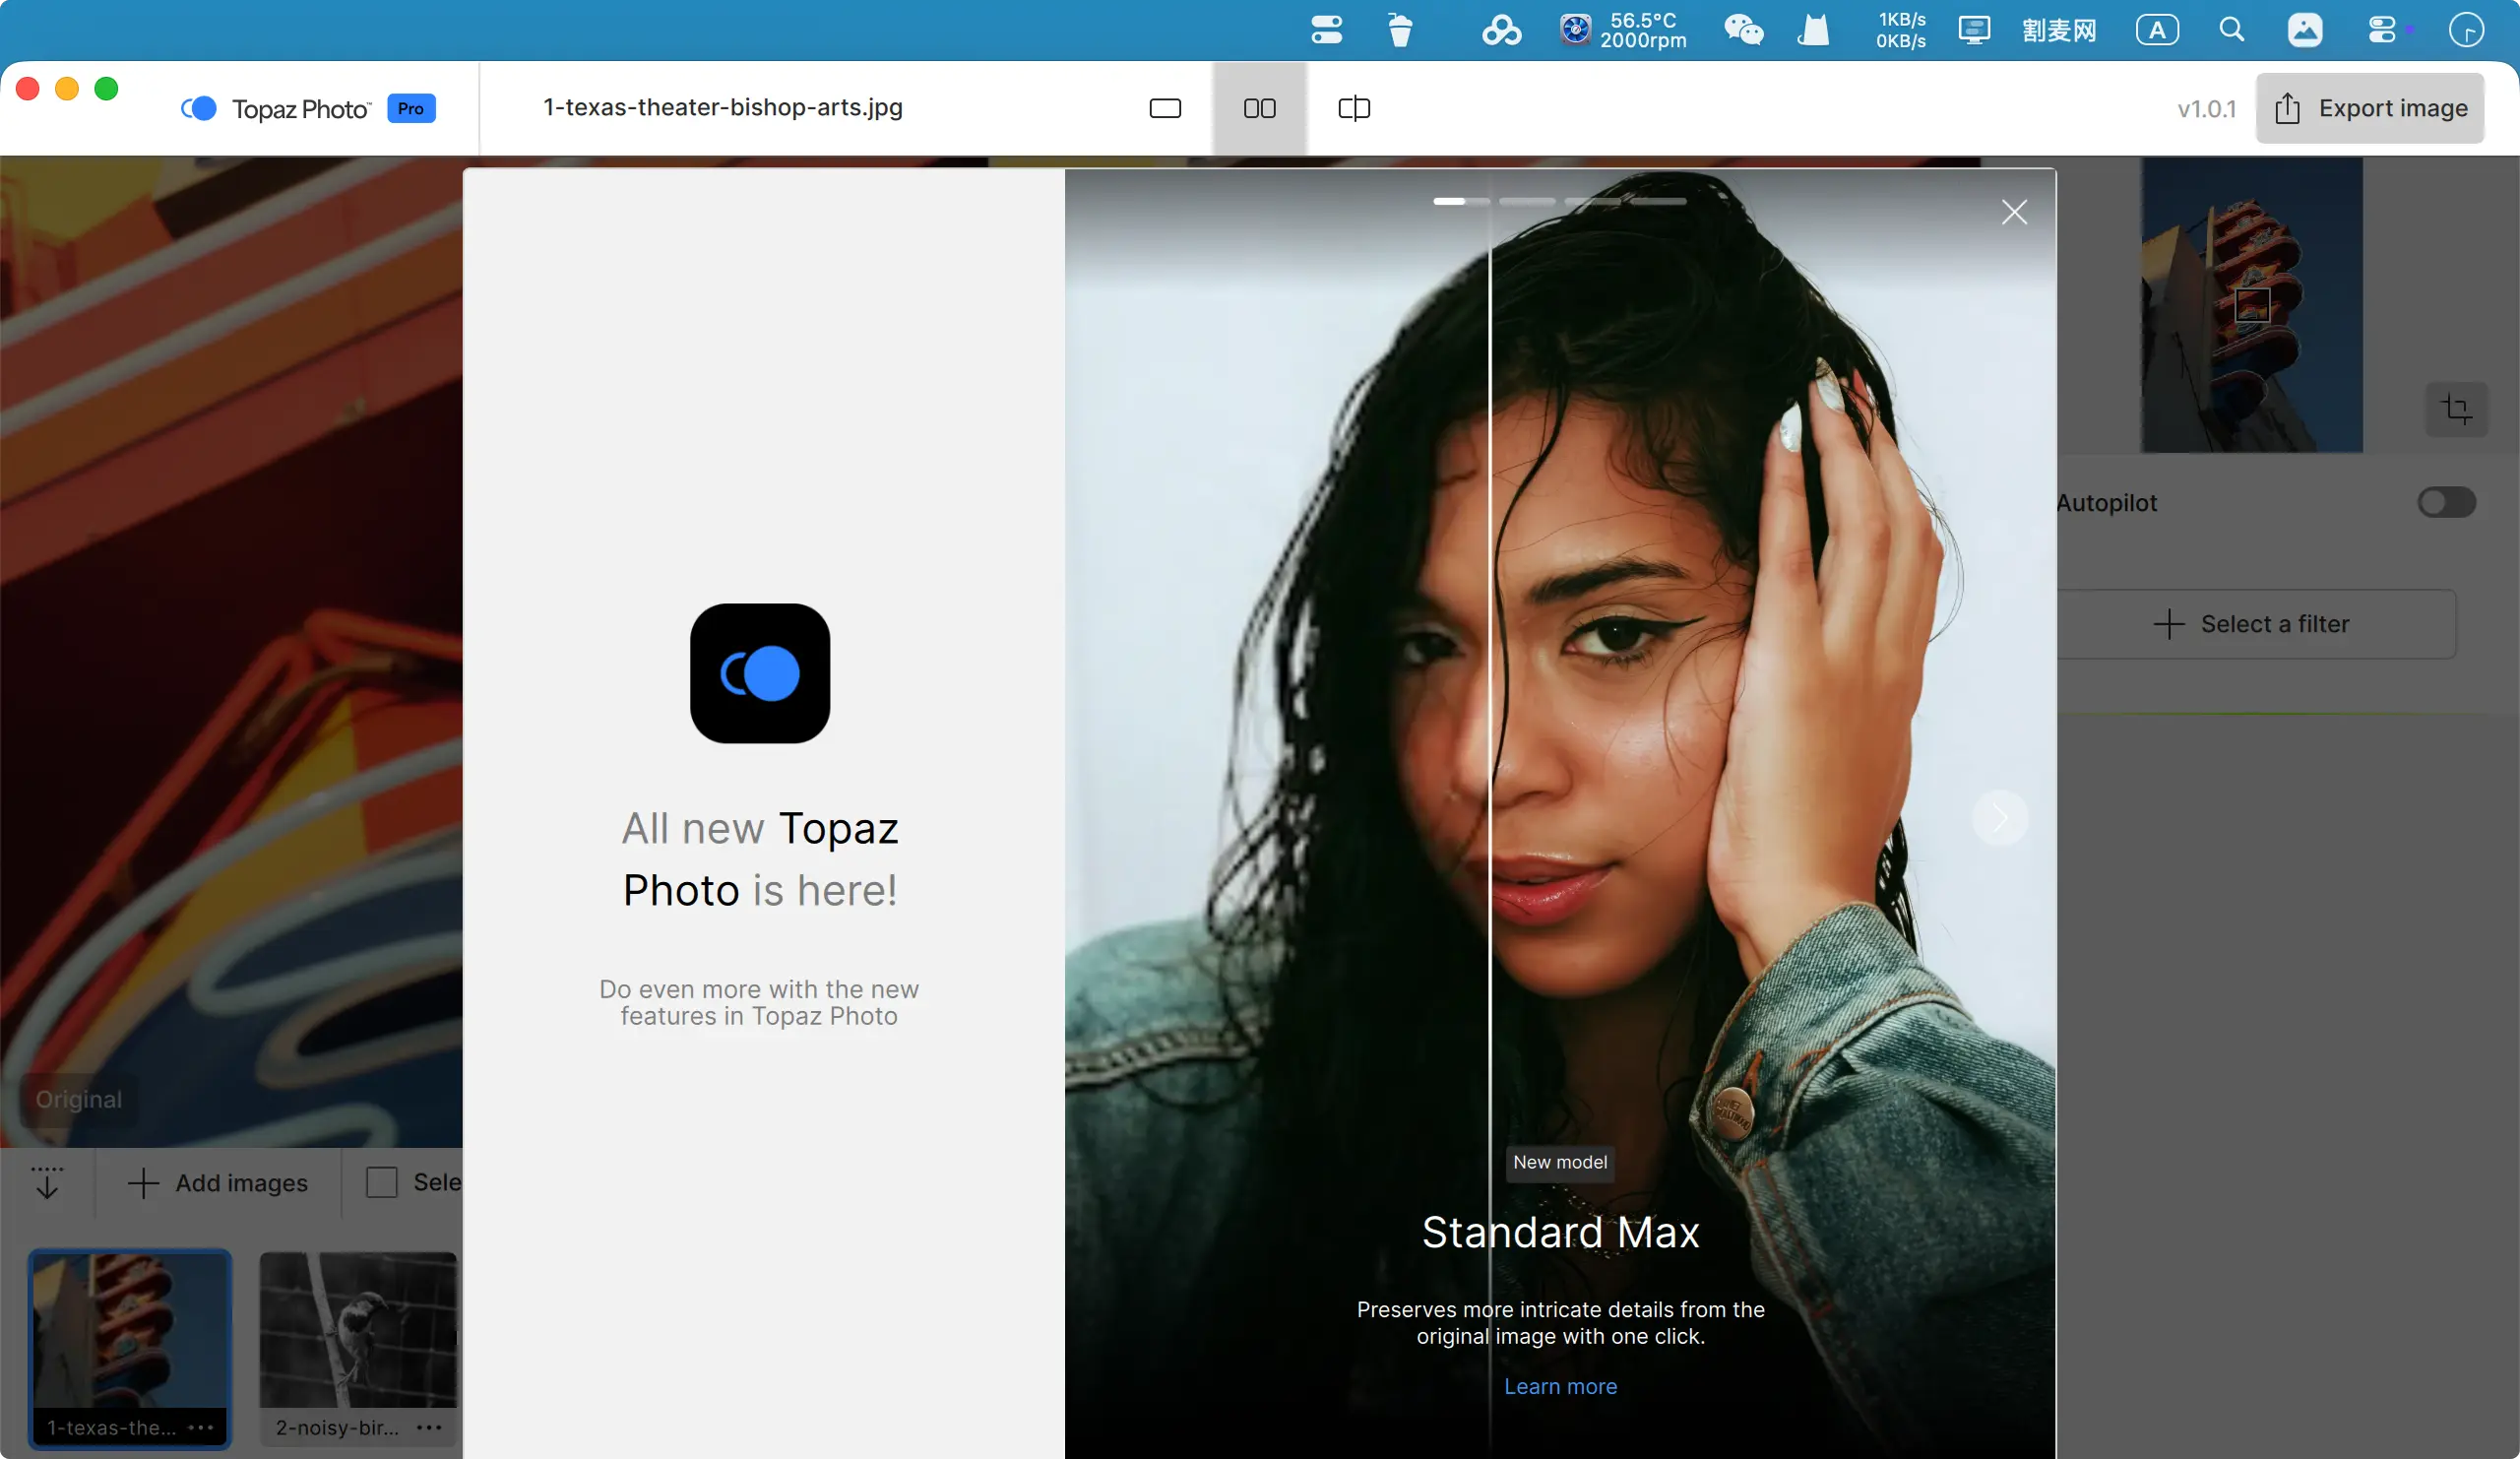Select side-by-side comparison view icon
This screenshot has height=1459, width=2520.
(1259, 108)
